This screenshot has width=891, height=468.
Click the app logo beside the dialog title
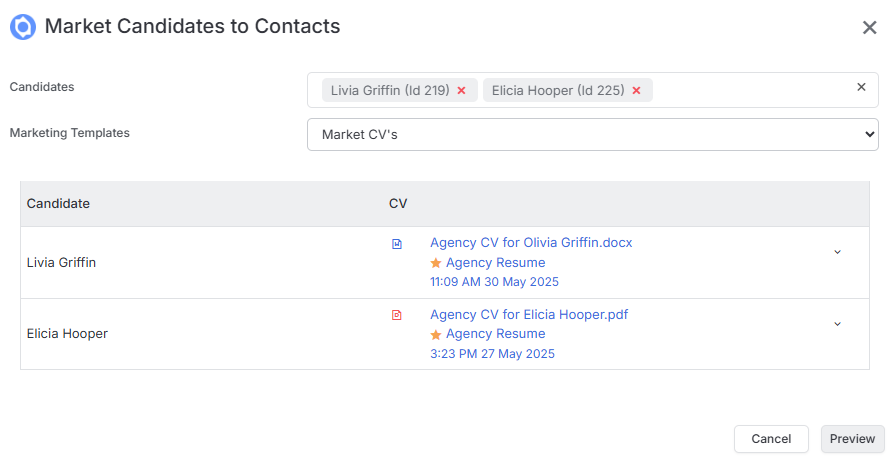point(23,27)
